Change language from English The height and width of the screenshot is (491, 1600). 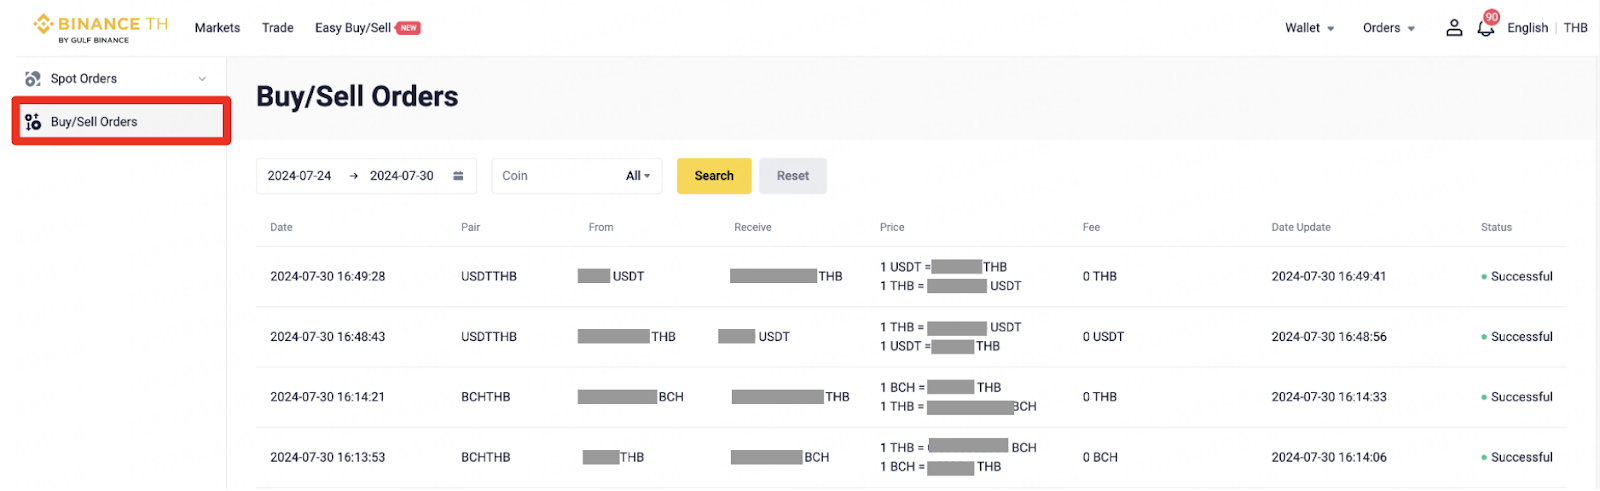pos(1527,28)
